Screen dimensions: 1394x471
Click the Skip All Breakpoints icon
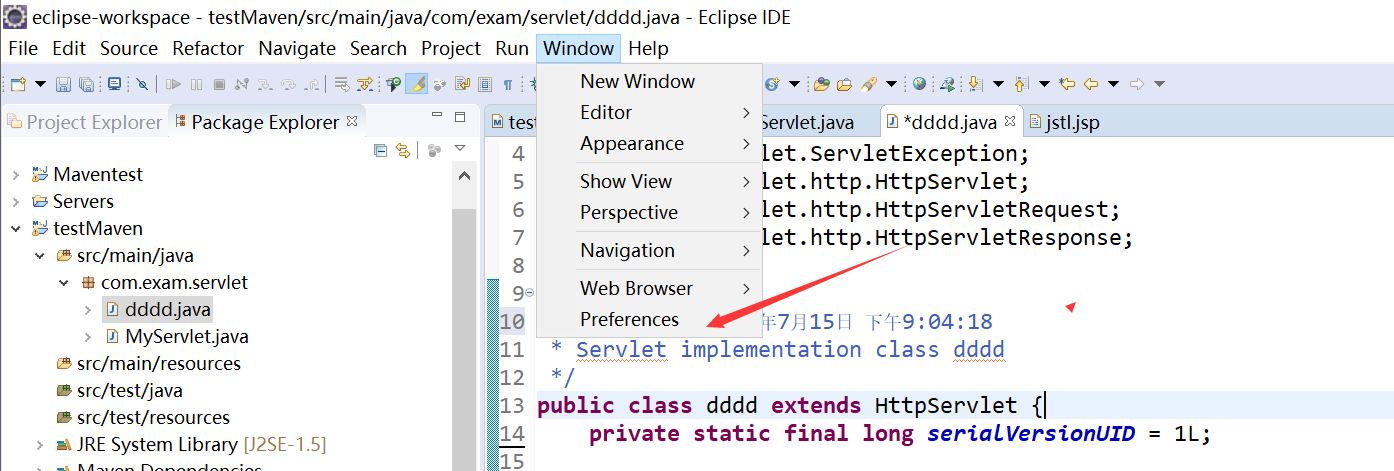[x=142, y=84]
